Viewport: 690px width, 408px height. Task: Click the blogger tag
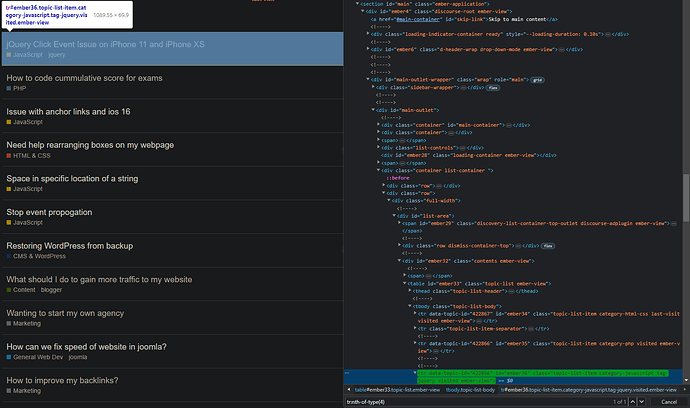[x=51, y=290]
